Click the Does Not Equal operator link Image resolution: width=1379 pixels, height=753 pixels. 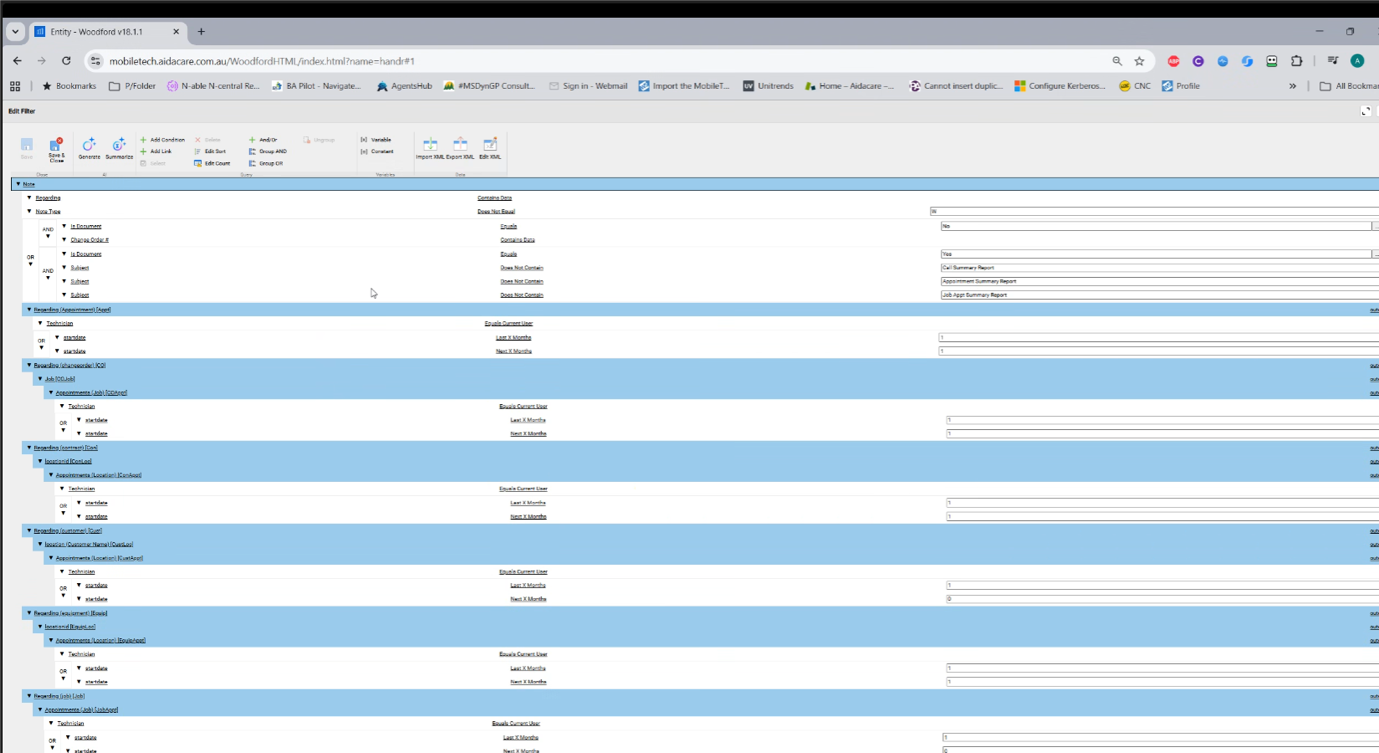point(496,212)
